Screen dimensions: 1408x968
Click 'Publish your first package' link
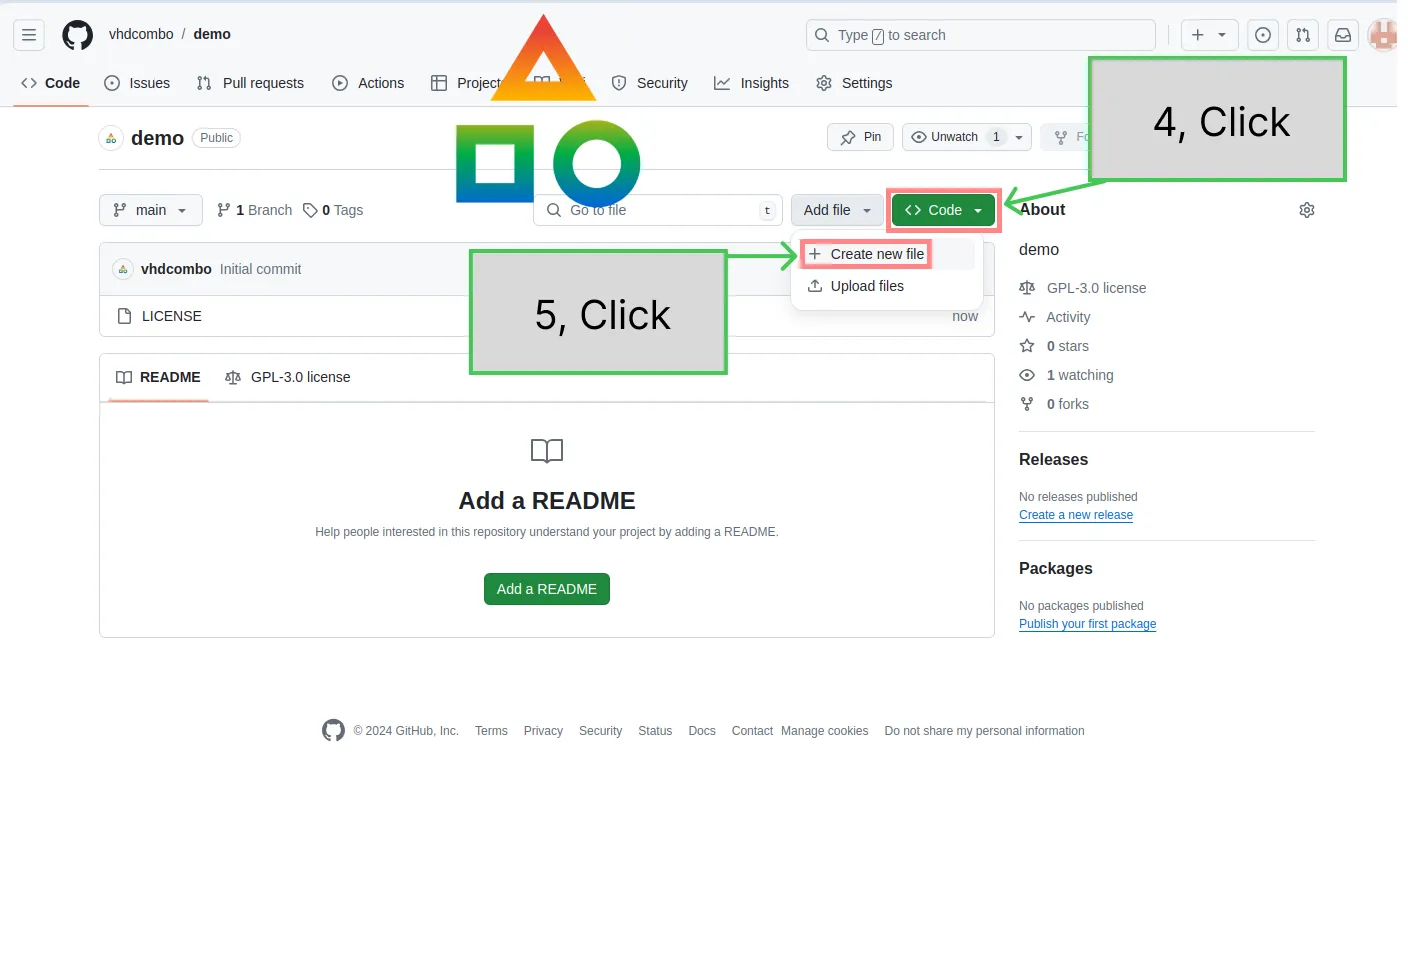coord(1088,624)
